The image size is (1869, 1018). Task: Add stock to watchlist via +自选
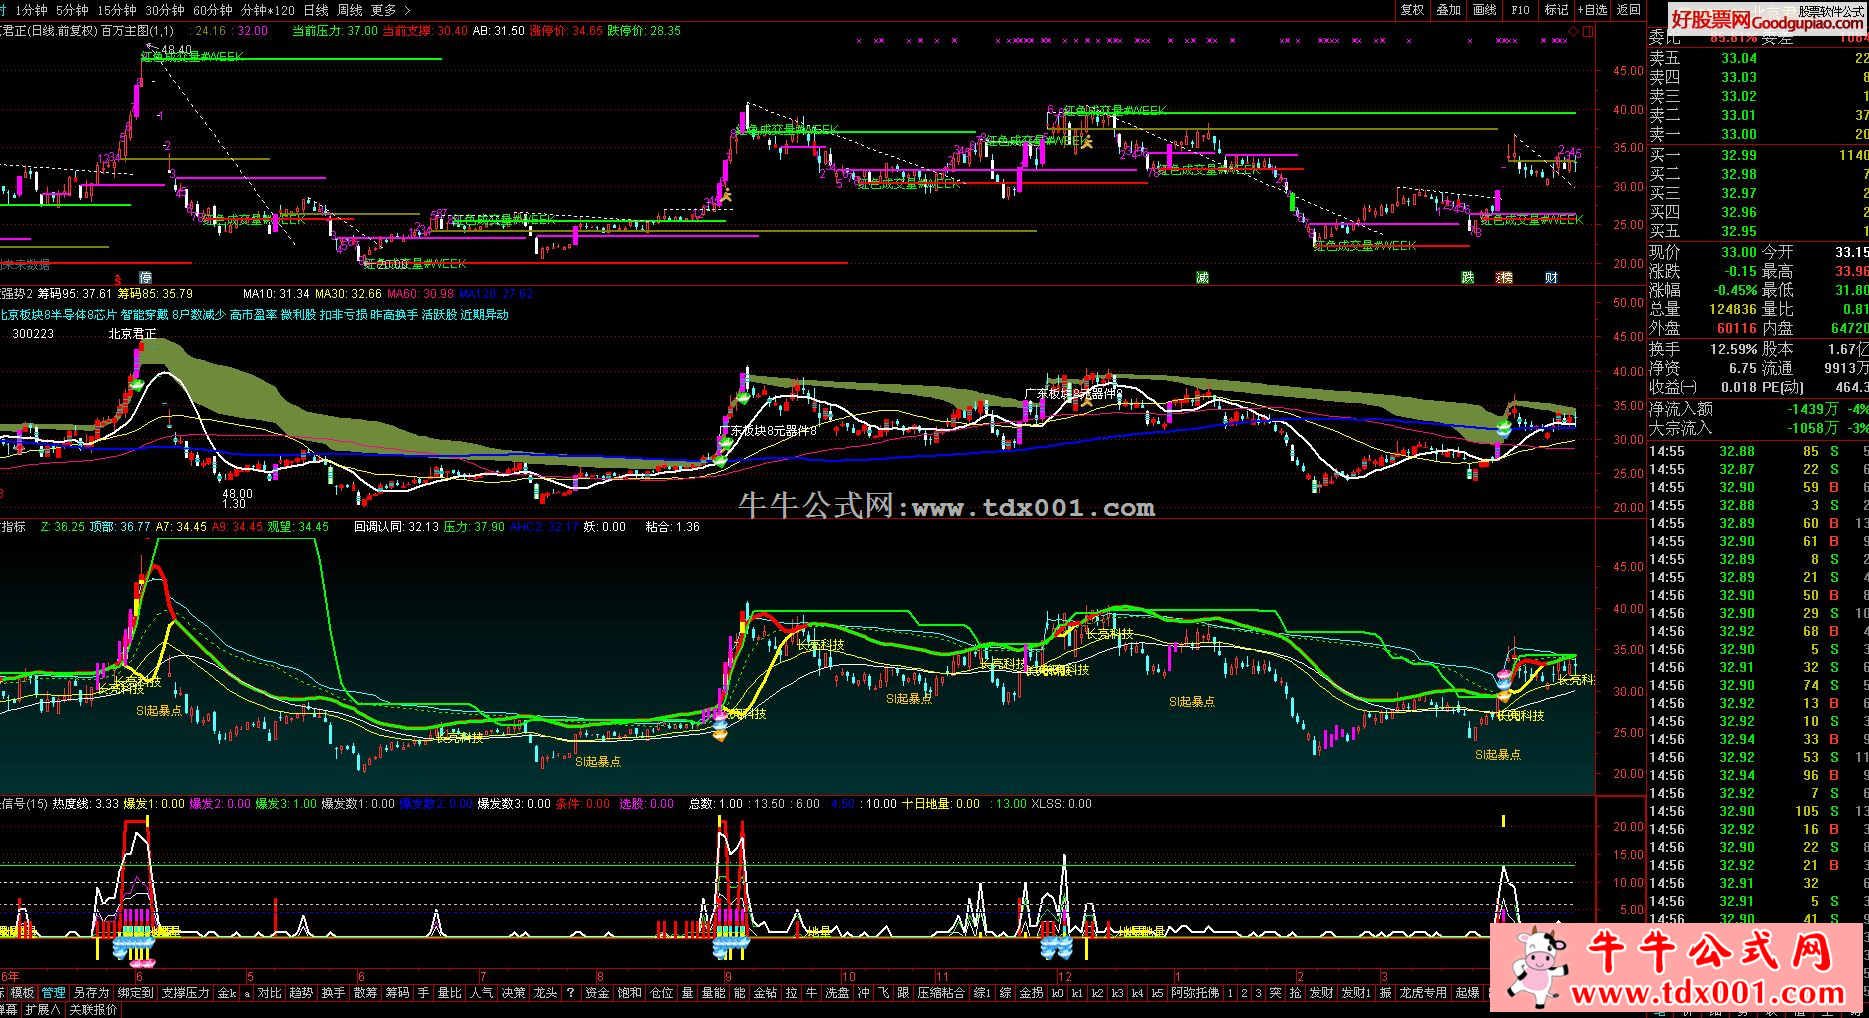1592,10
